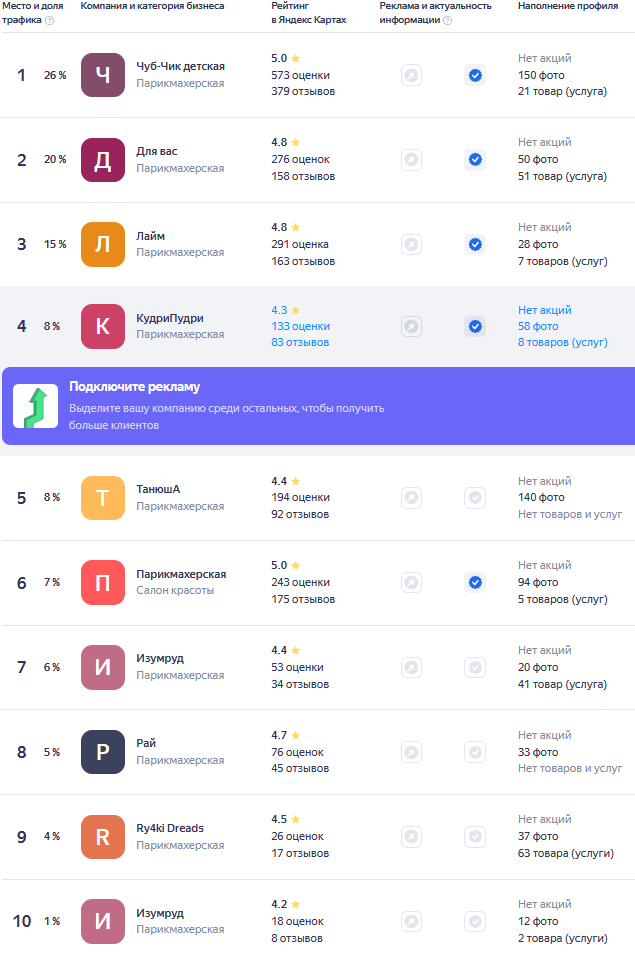Image resolution: width=635 pixels, height=960 pixels.
Task: Click the dark 'Р' avatar for Рай
Action: point(103,752)
